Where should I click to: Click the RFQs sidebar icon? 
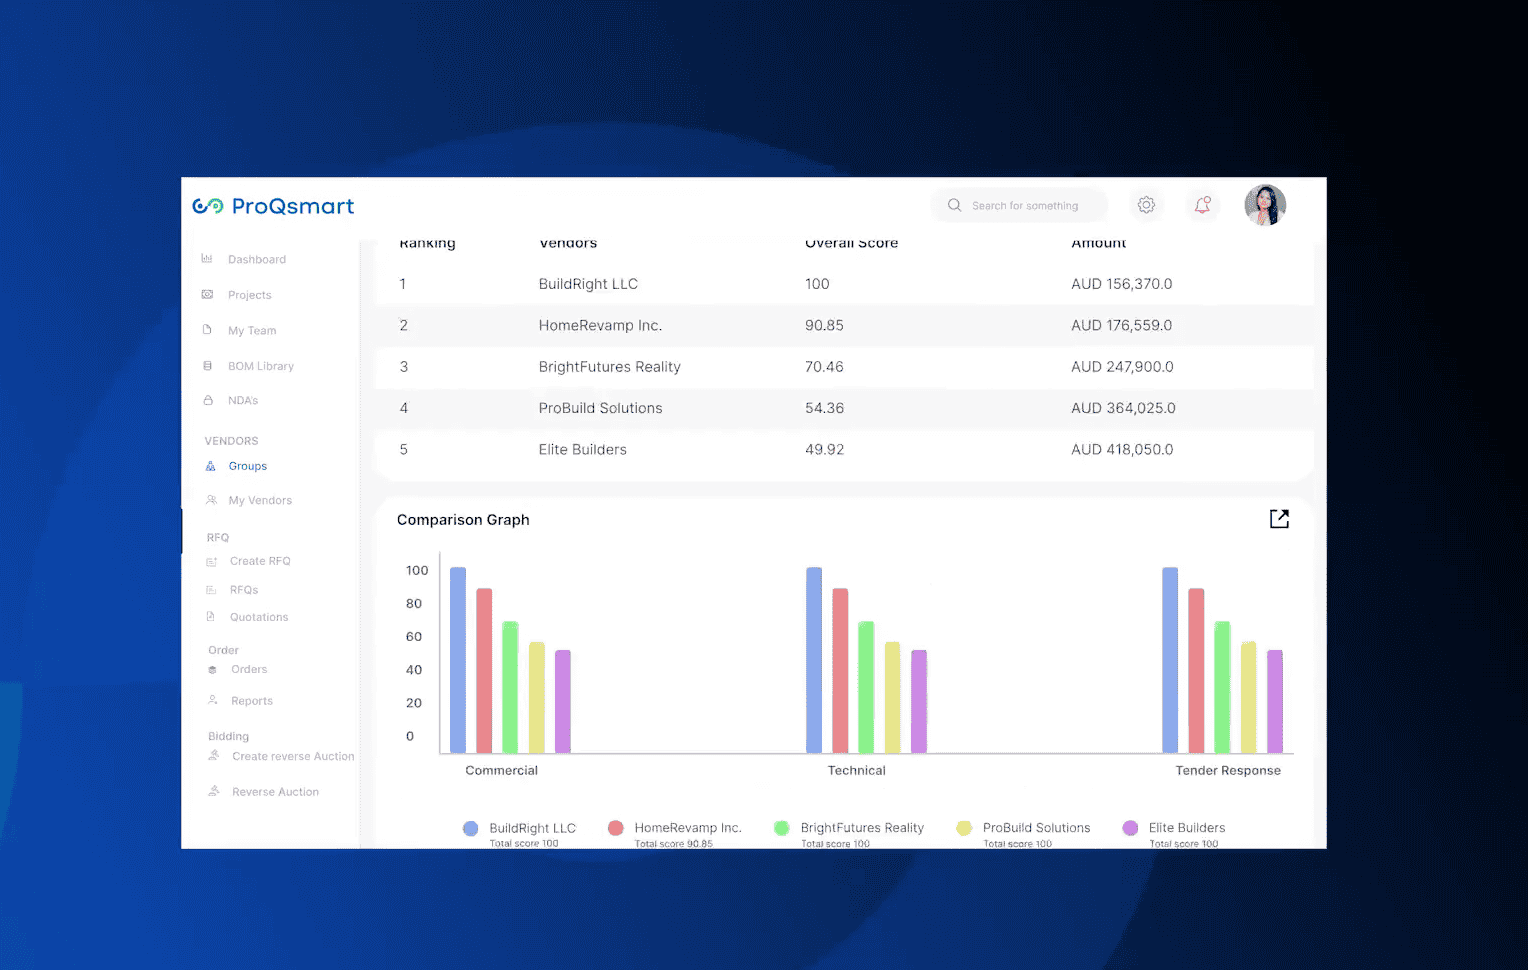click(211, 590)
